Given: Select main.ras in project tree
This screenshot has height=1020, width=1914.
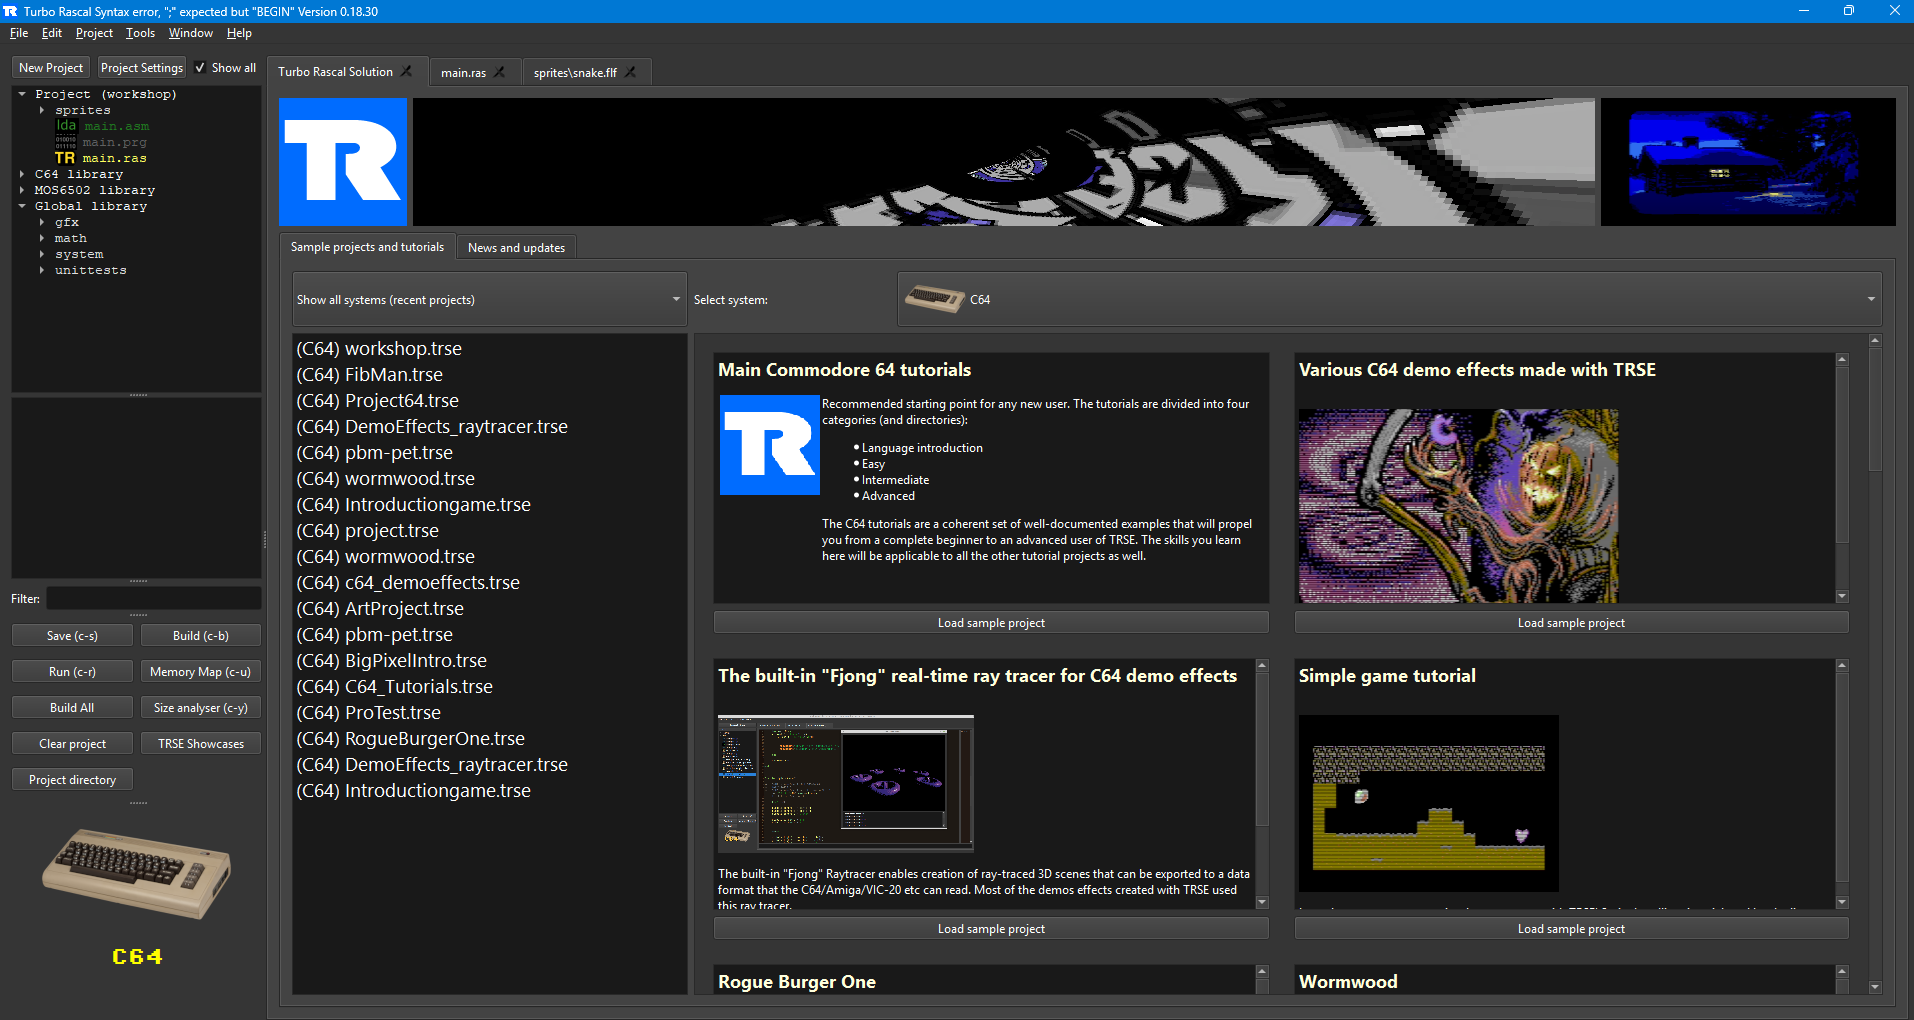Looking at the screenshot, I should pos(114,158).
